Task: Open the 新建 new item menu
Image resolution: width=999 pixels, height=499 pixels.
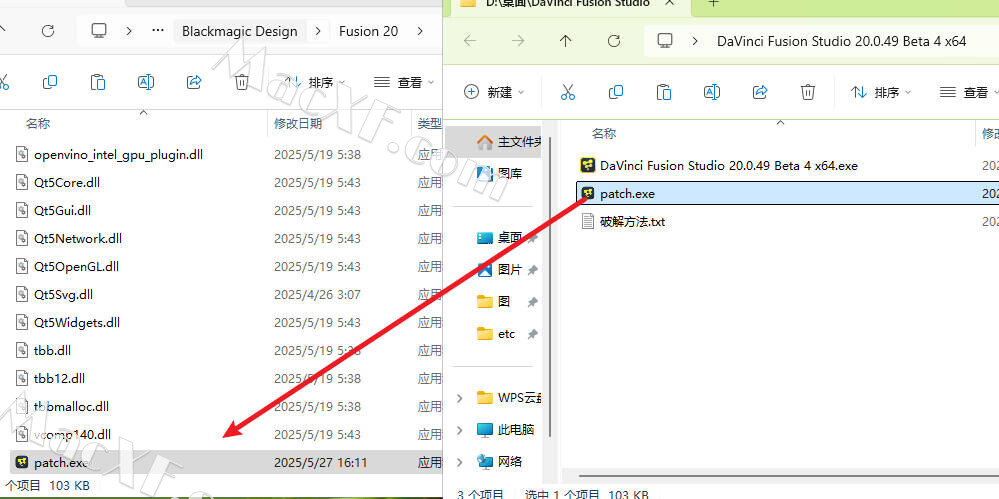Action: [x=494, y=92]
